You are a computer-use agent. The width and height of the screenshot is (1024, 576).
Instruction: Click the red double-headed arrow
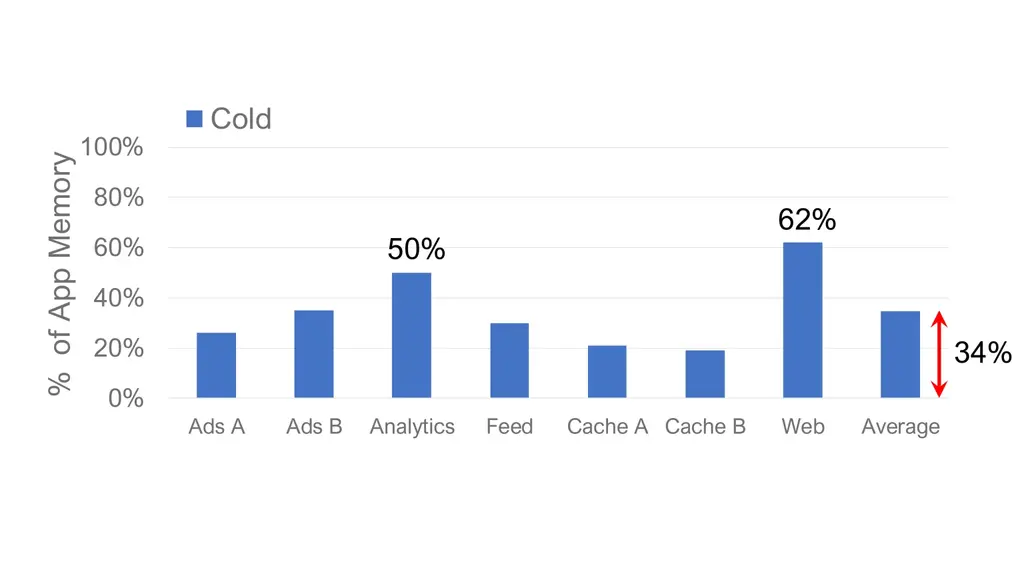point(938,354)
